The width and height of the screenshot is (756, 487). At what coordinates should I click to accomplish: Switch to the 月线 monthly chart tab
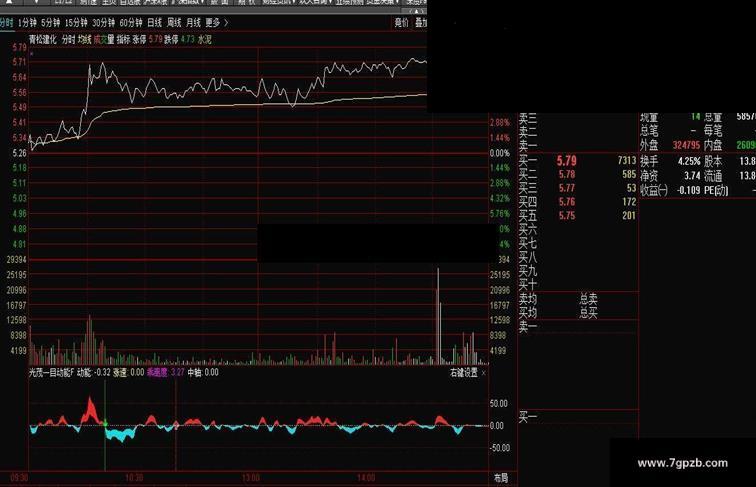coord(193,23)
